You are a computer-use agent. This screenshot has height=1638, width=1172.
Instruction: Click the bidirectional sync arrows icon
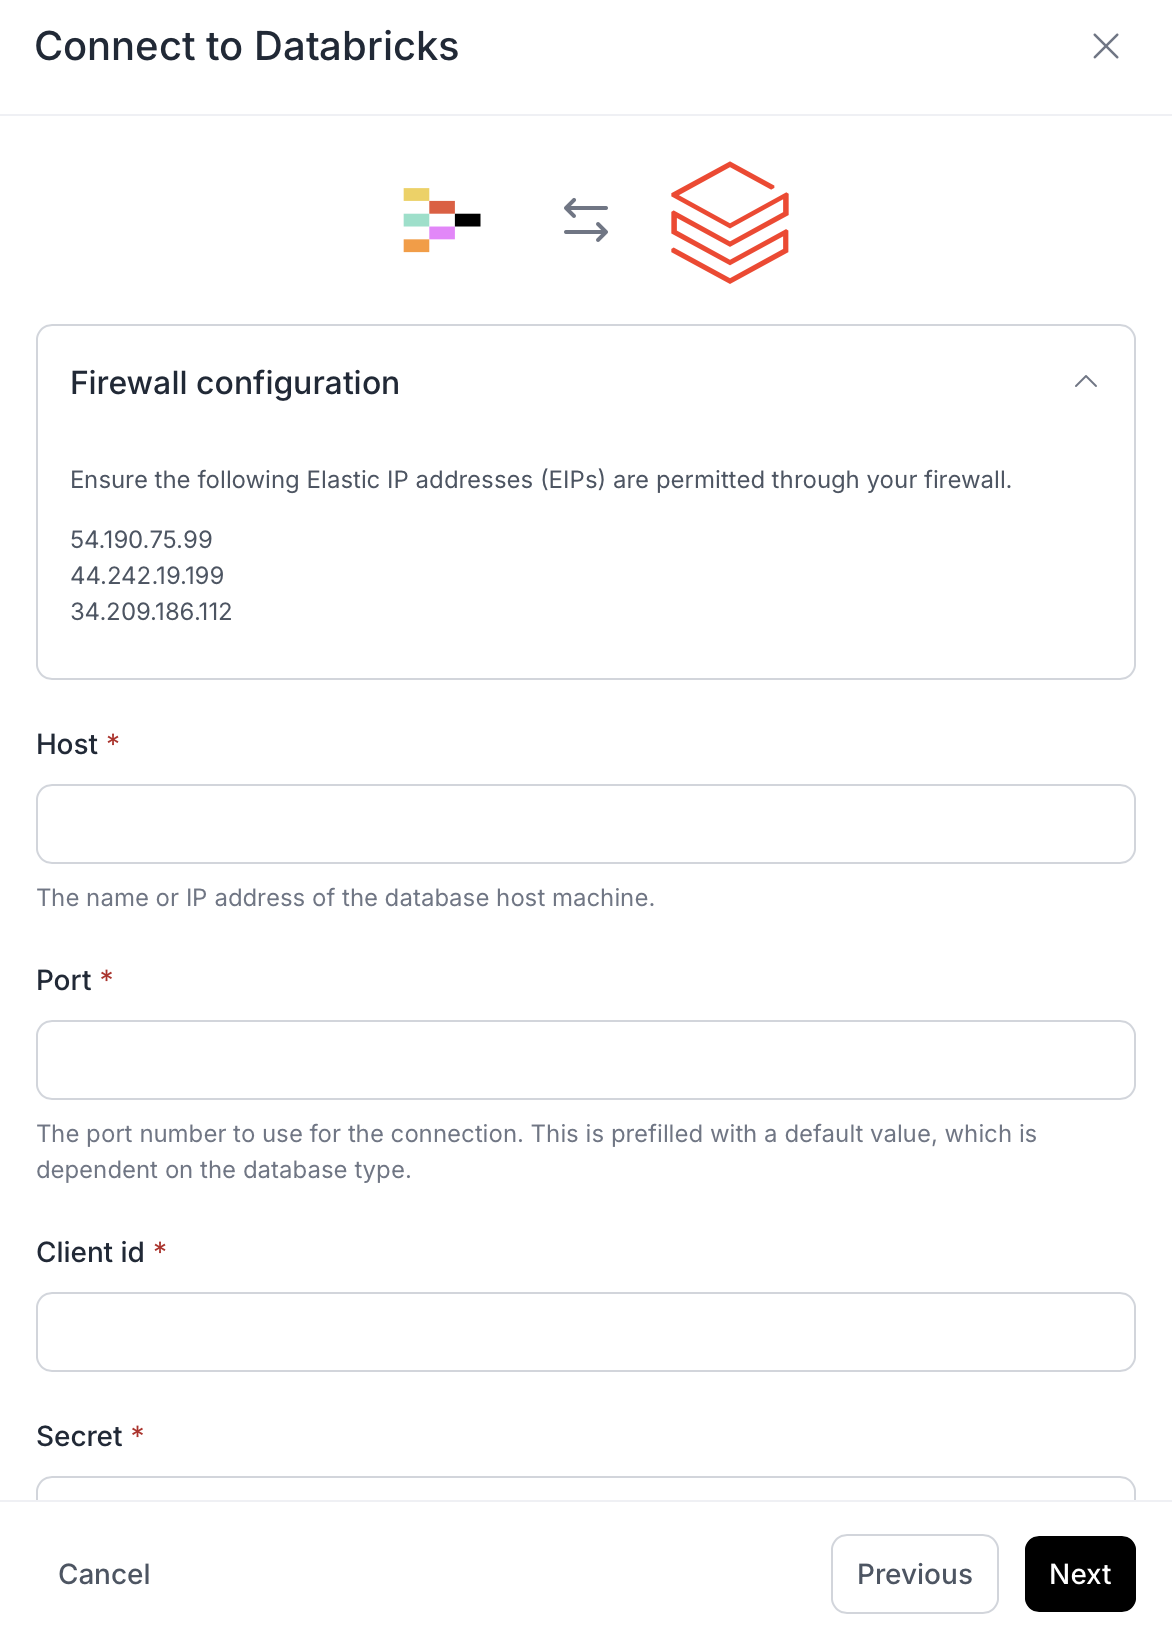coord(586,220)
